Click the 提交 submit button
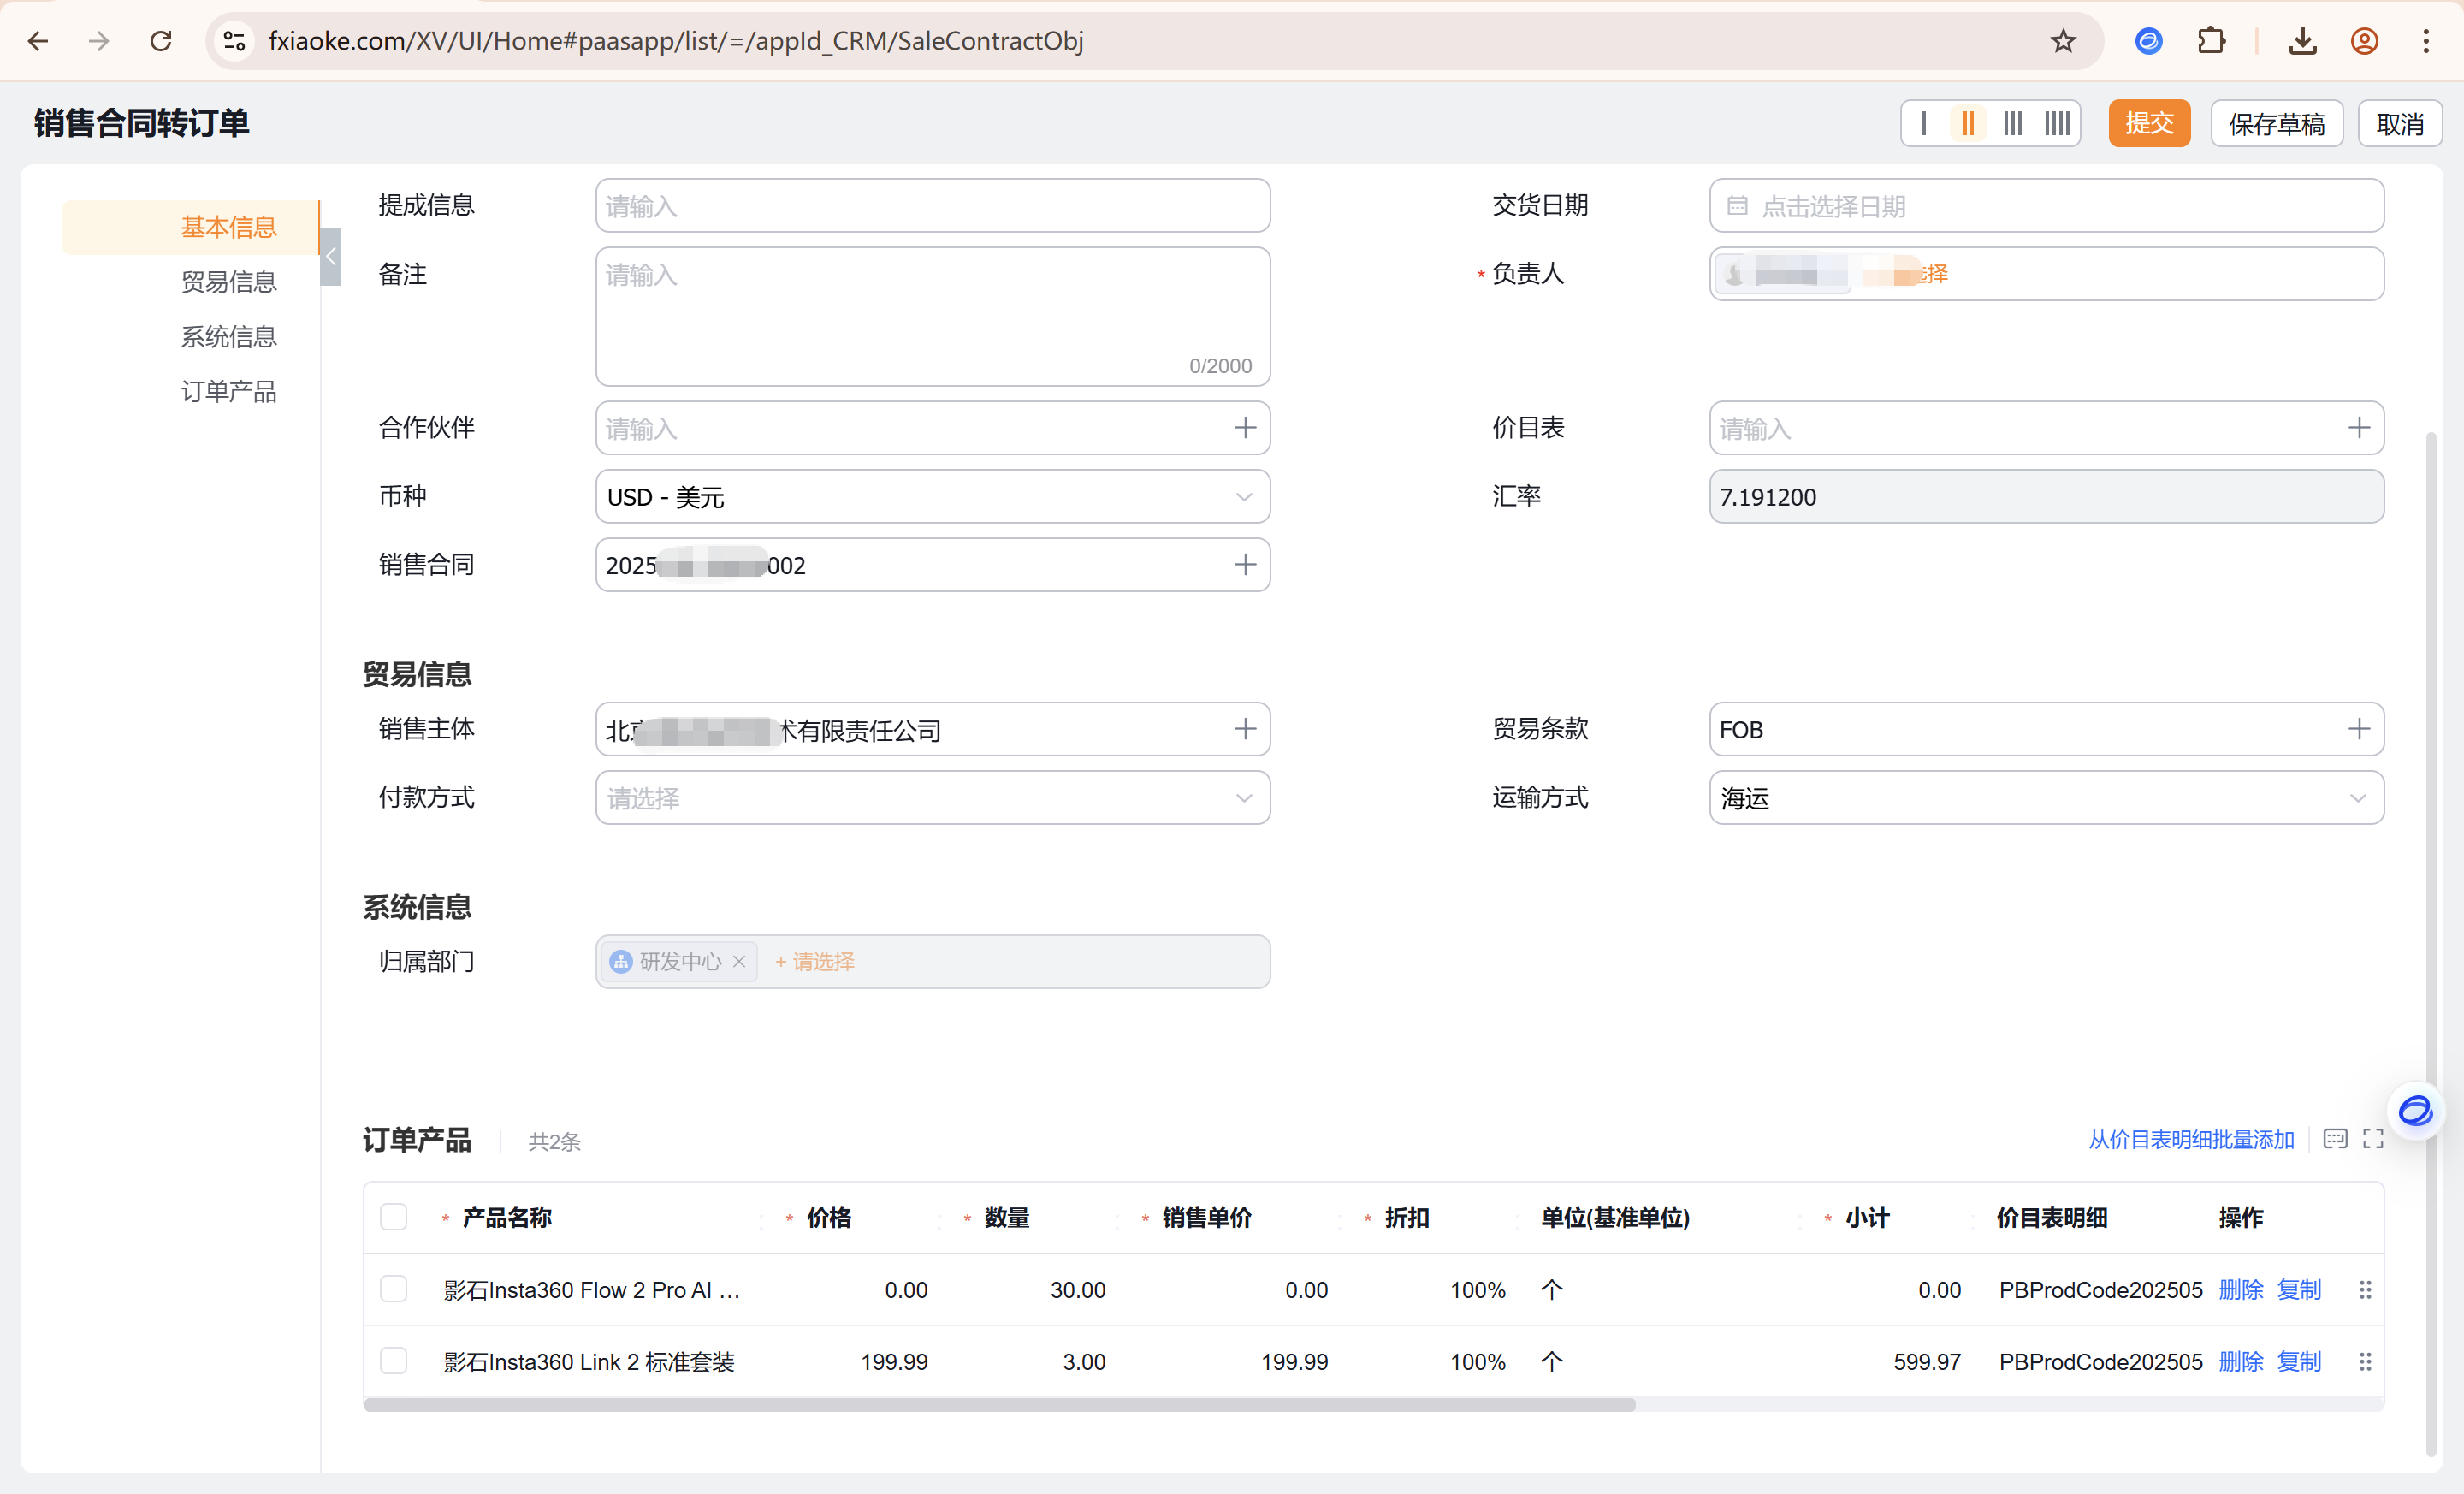This screenshot has width=2464, height=1494. 2148,123
